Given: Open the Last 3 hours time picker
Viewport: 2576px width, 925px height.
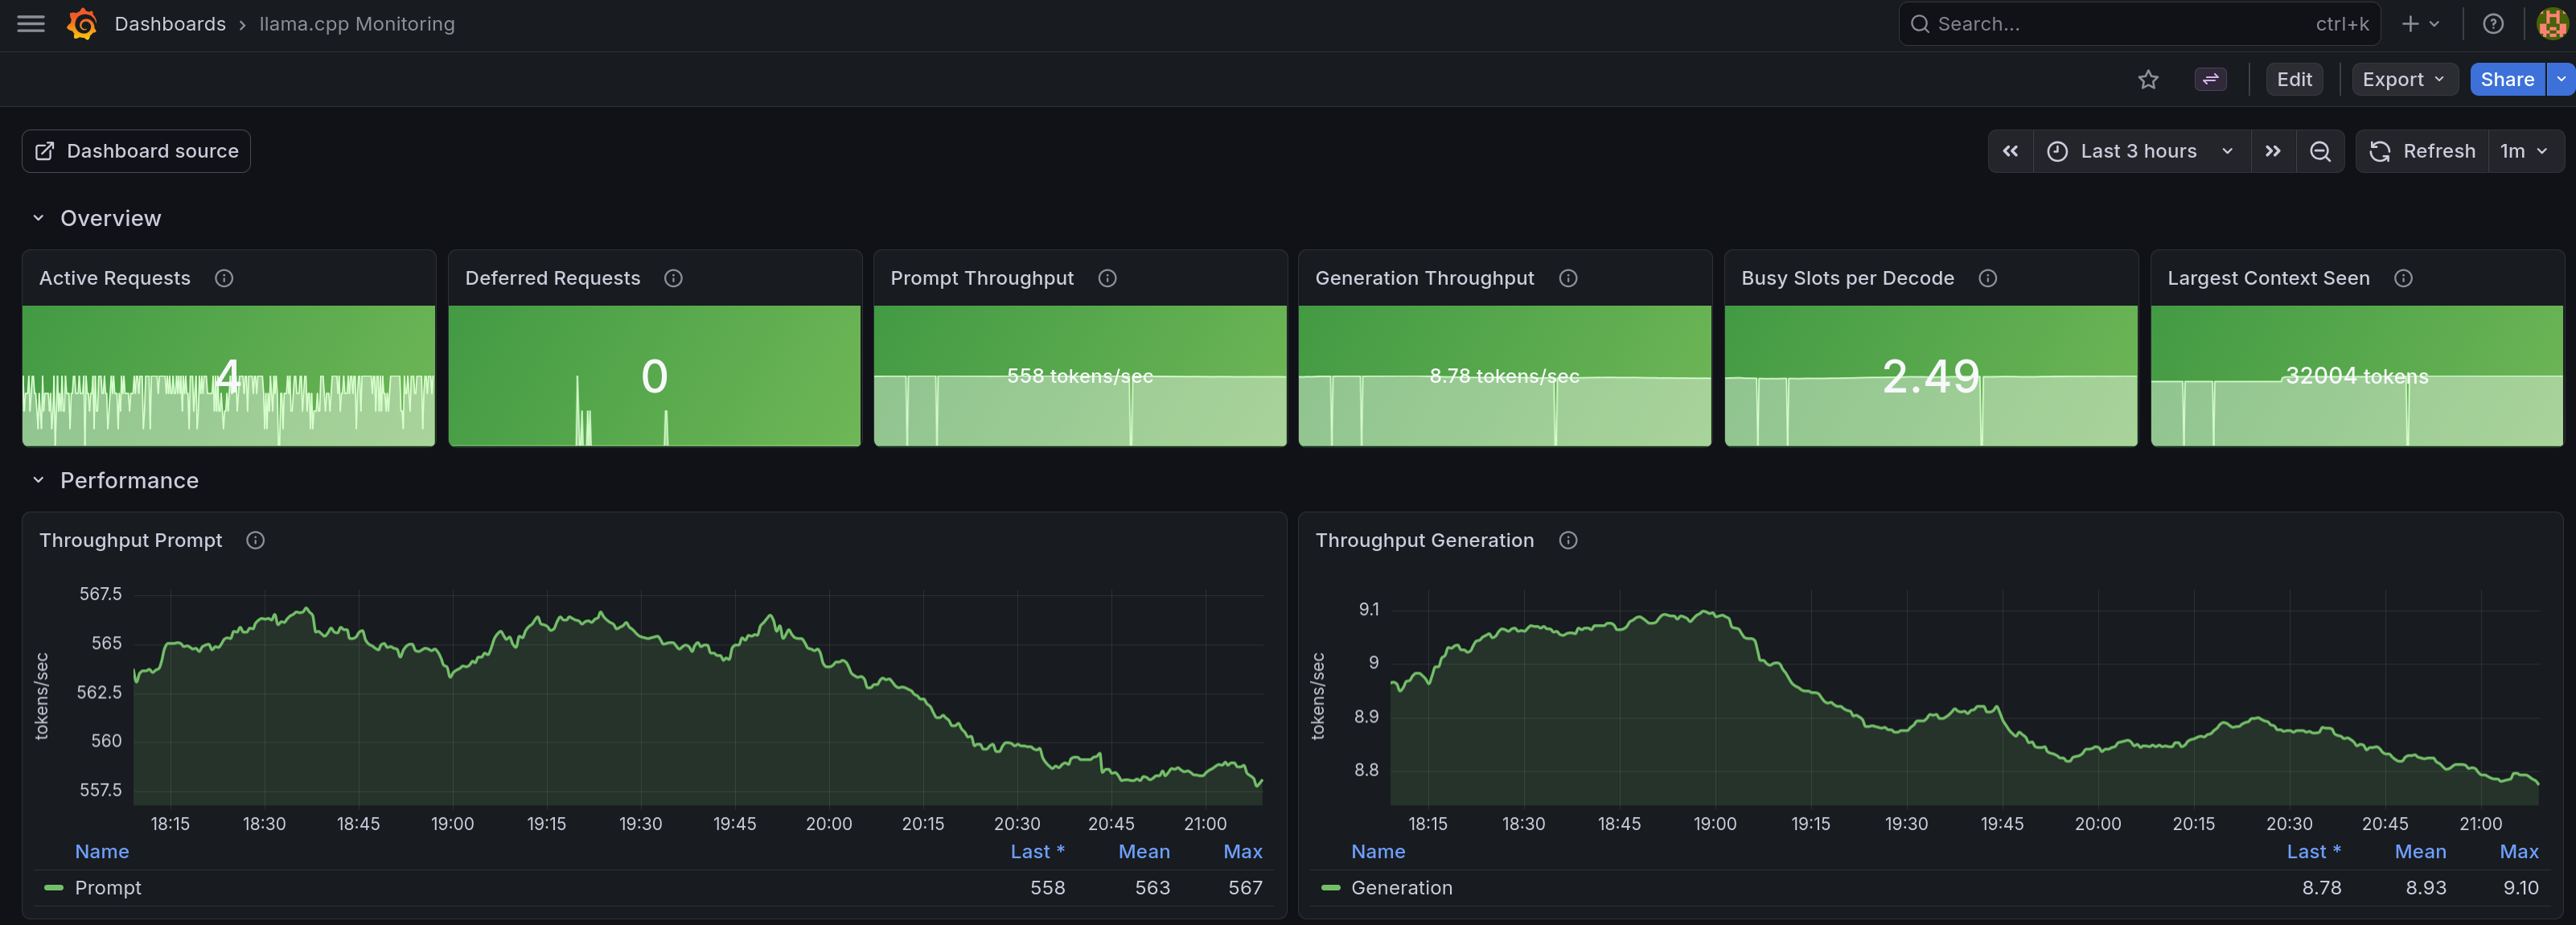Looking at the screenshot, I should pyautogui.click(x=2141, y=151).
